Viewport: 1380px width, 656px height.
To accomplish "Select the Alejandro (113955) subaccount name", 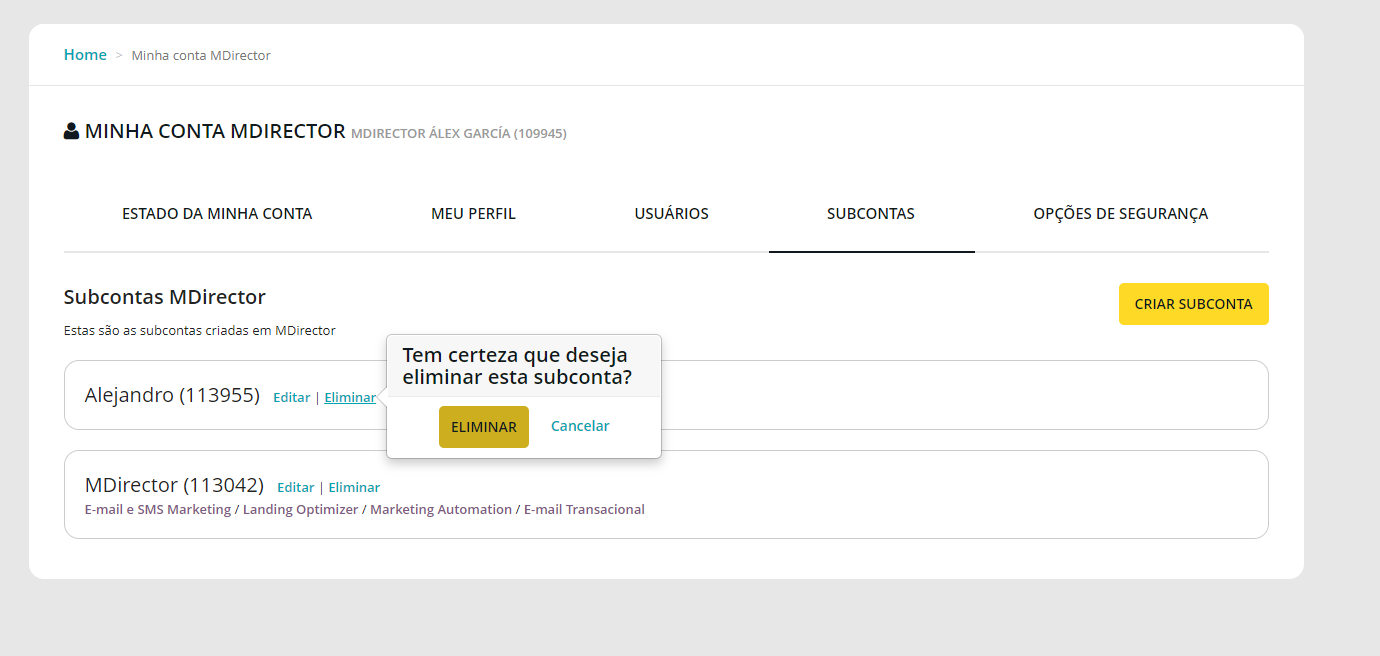I will 172,395.
